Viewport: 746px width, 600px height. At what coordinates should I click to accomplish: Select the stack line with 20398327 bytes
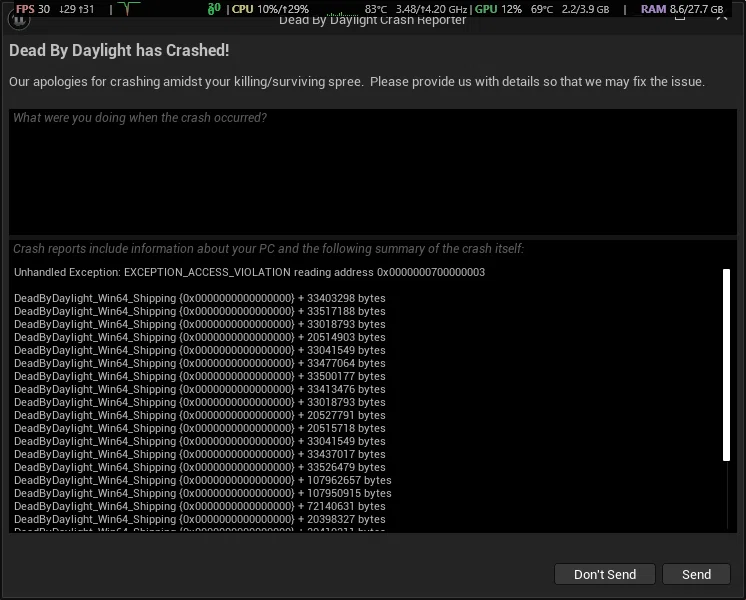199,519
